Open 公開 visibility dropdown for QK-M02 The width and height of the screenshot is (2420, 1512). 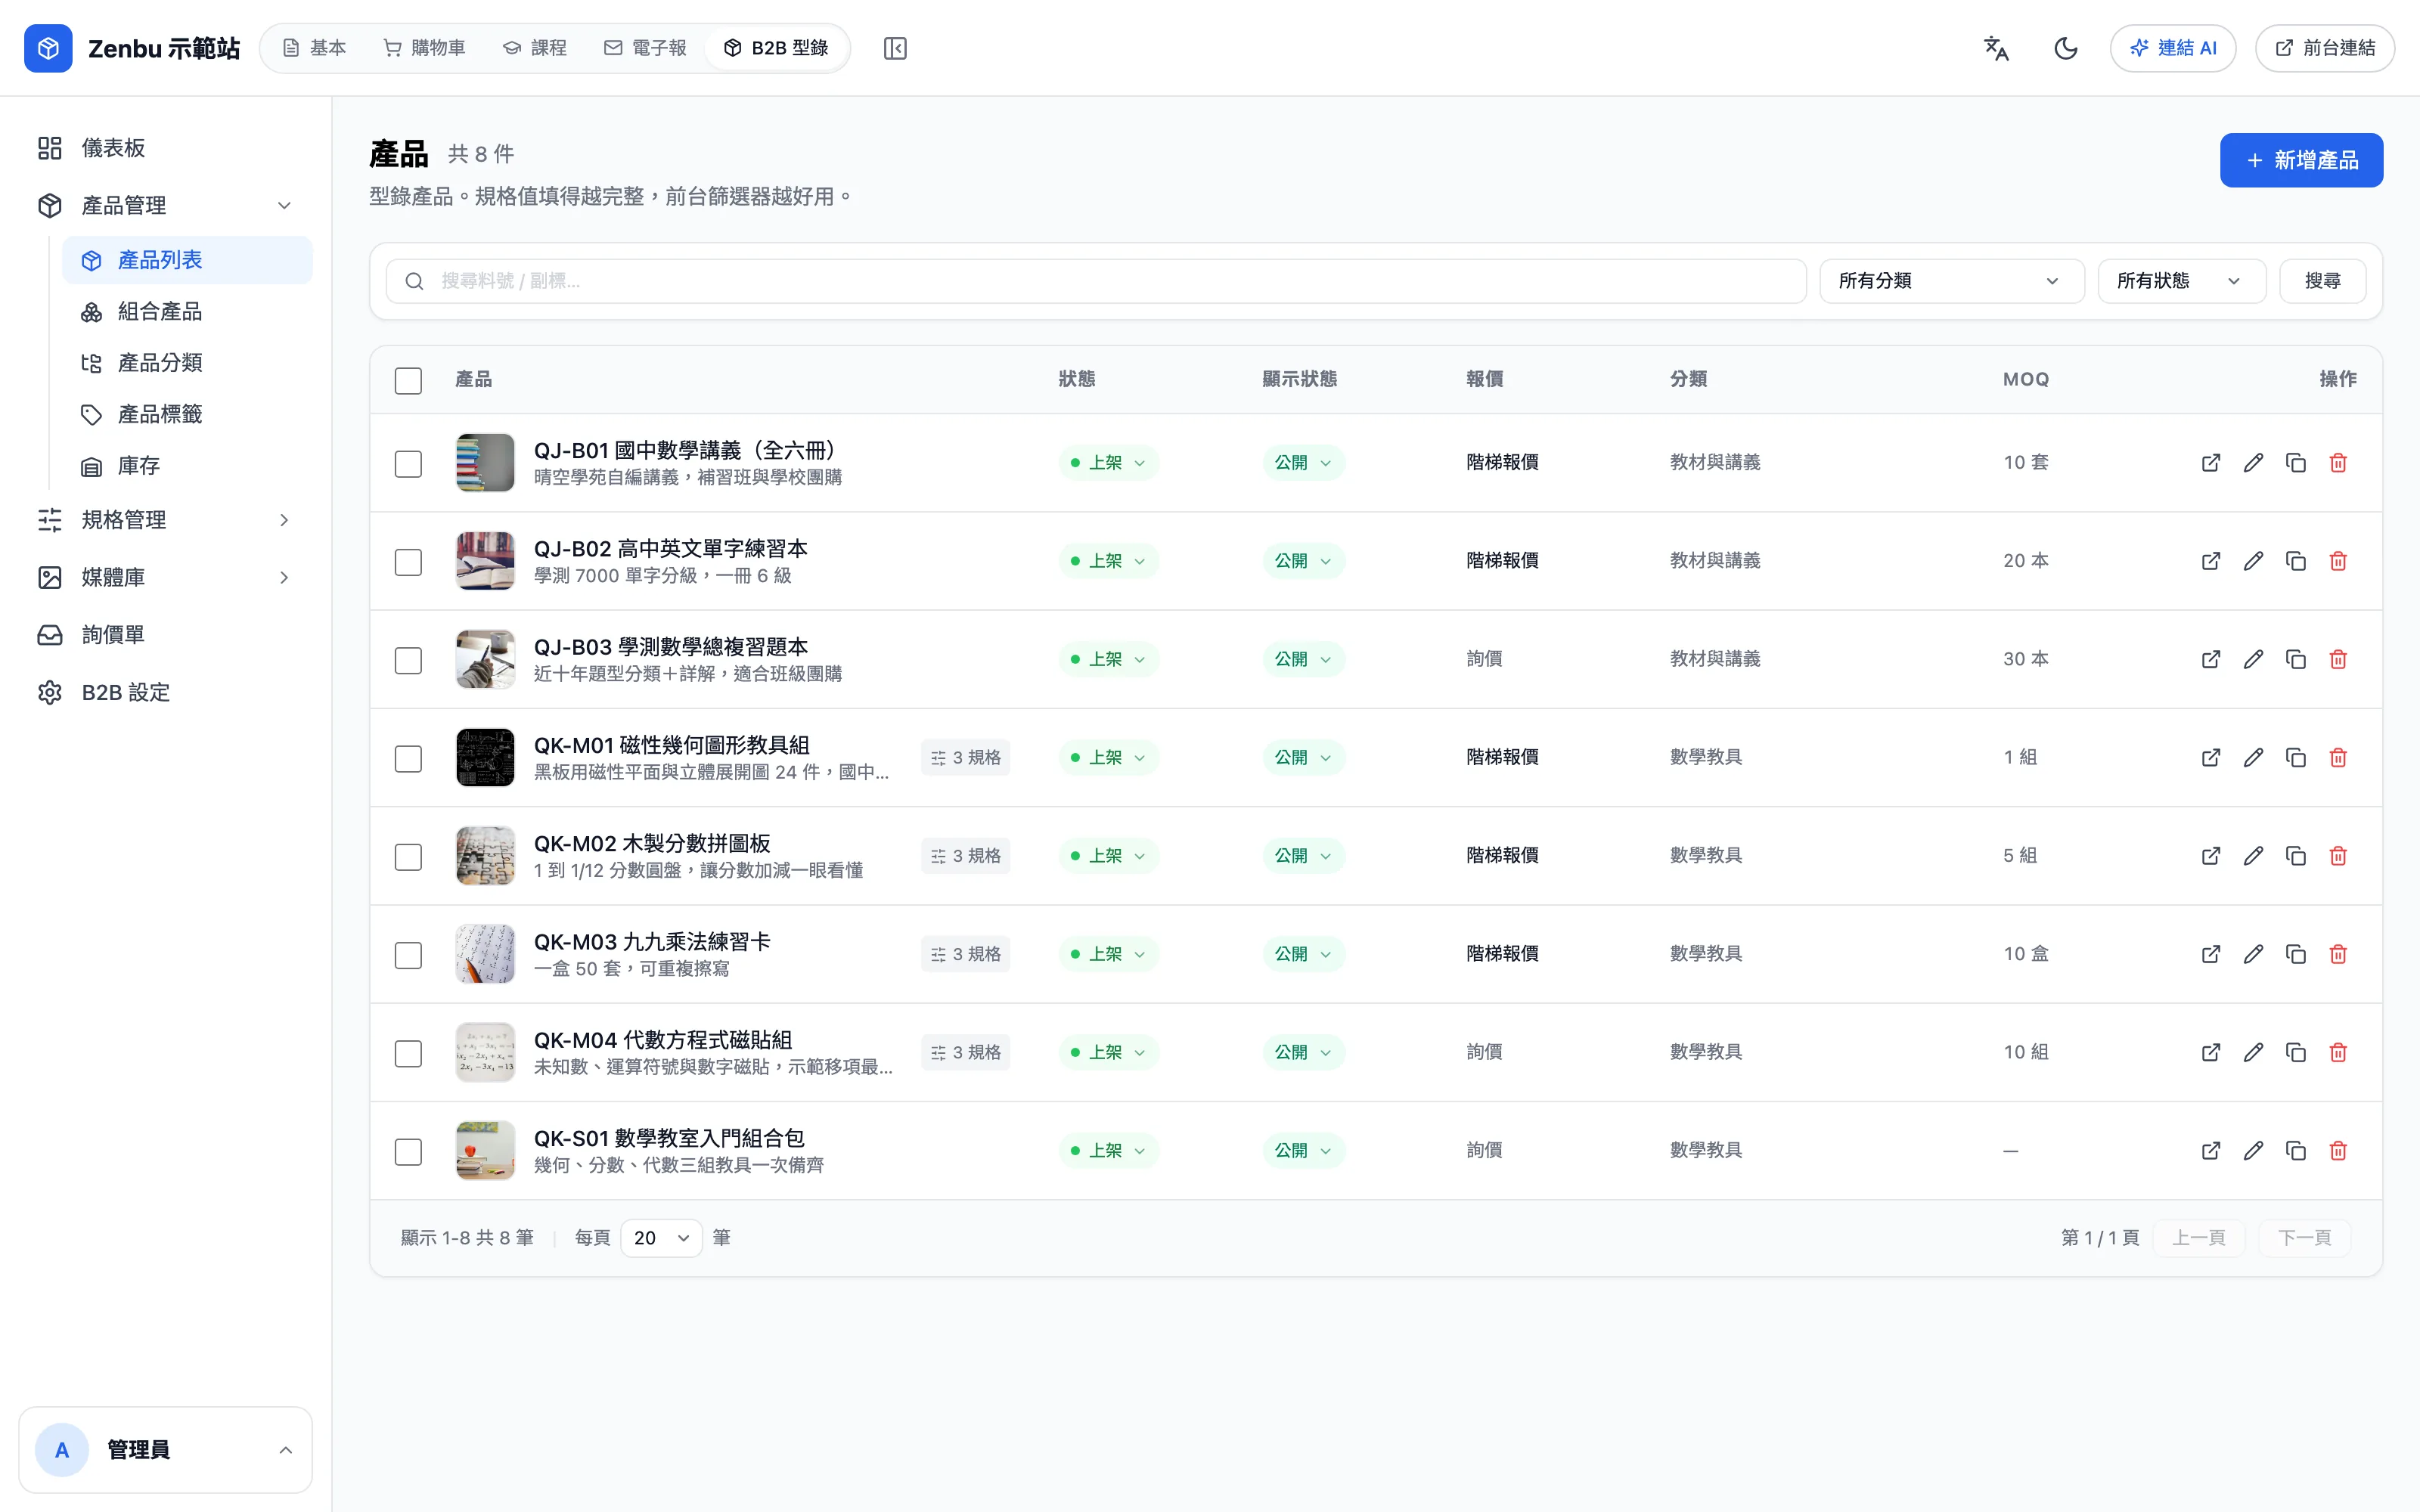coord(1303,856)
